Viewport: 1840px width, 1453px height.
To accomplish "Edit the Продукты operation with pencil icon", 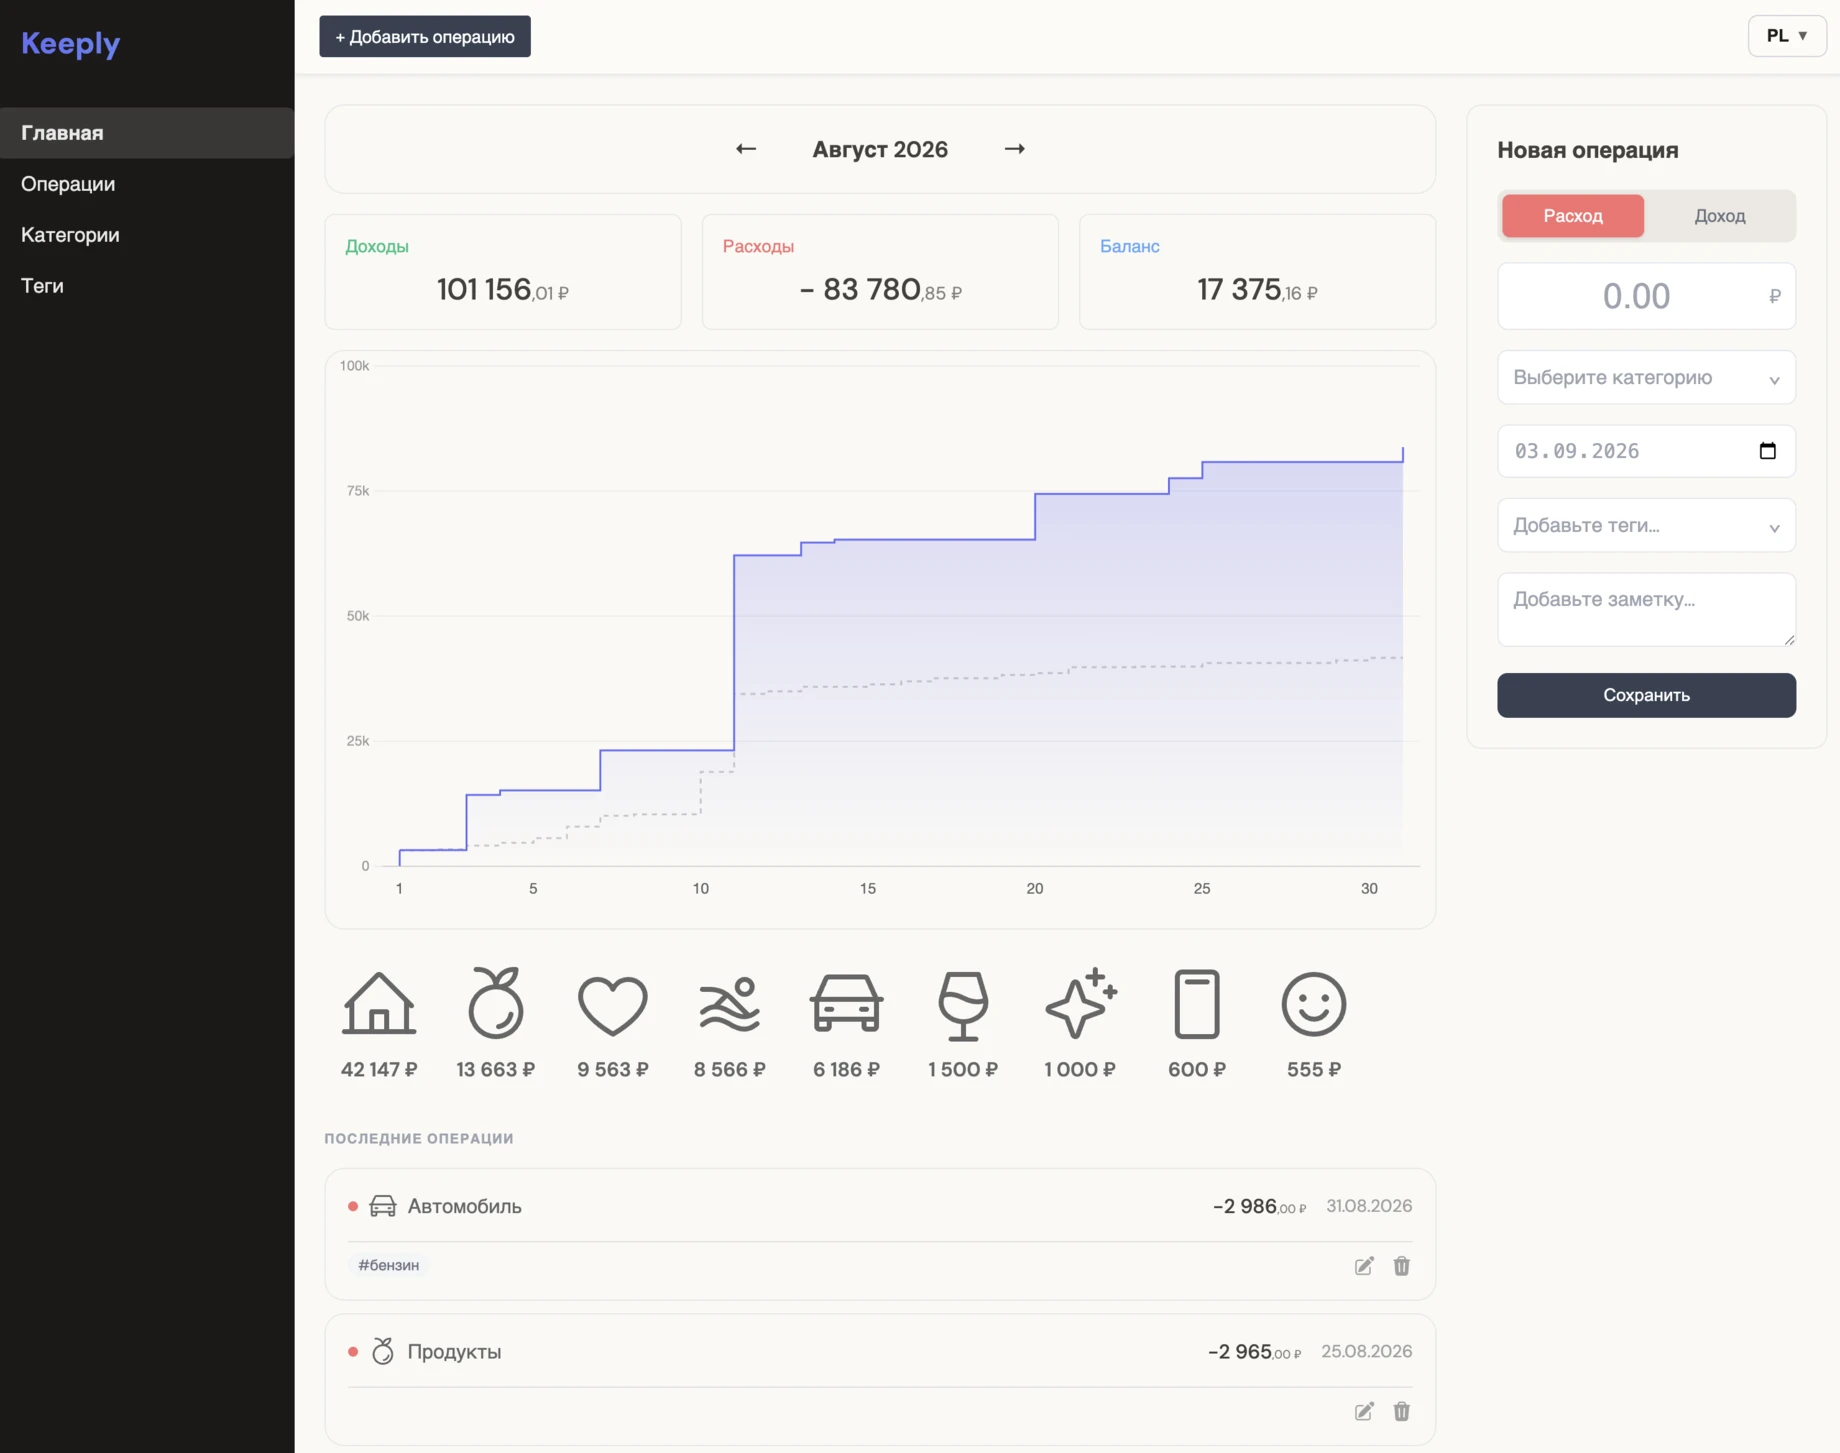I will (x=1364, y=1411).
